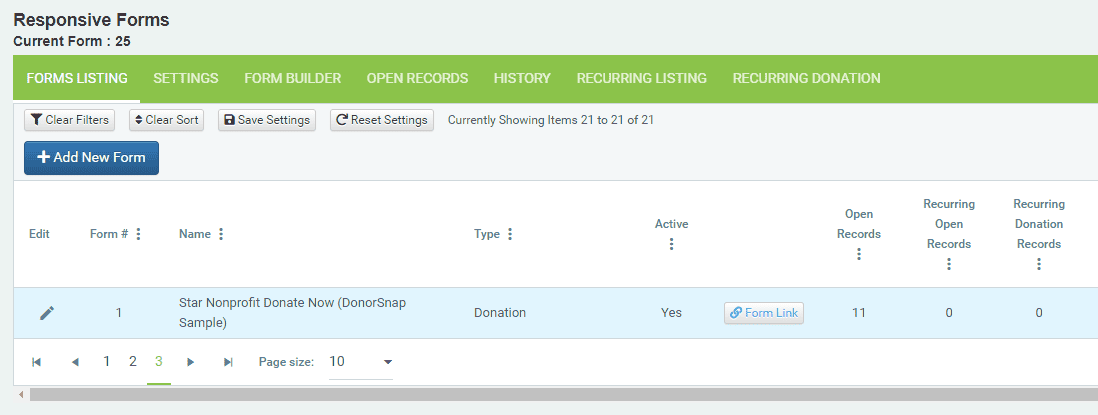
Task: Expand the Page size dropdown
Action: (361, 362)
